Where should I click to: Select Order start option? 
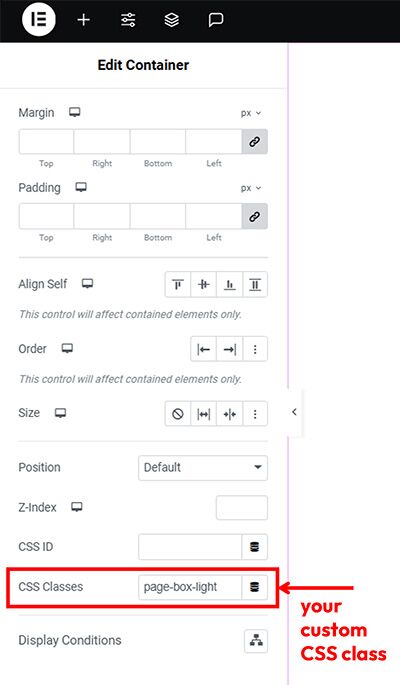coord(203,349)
